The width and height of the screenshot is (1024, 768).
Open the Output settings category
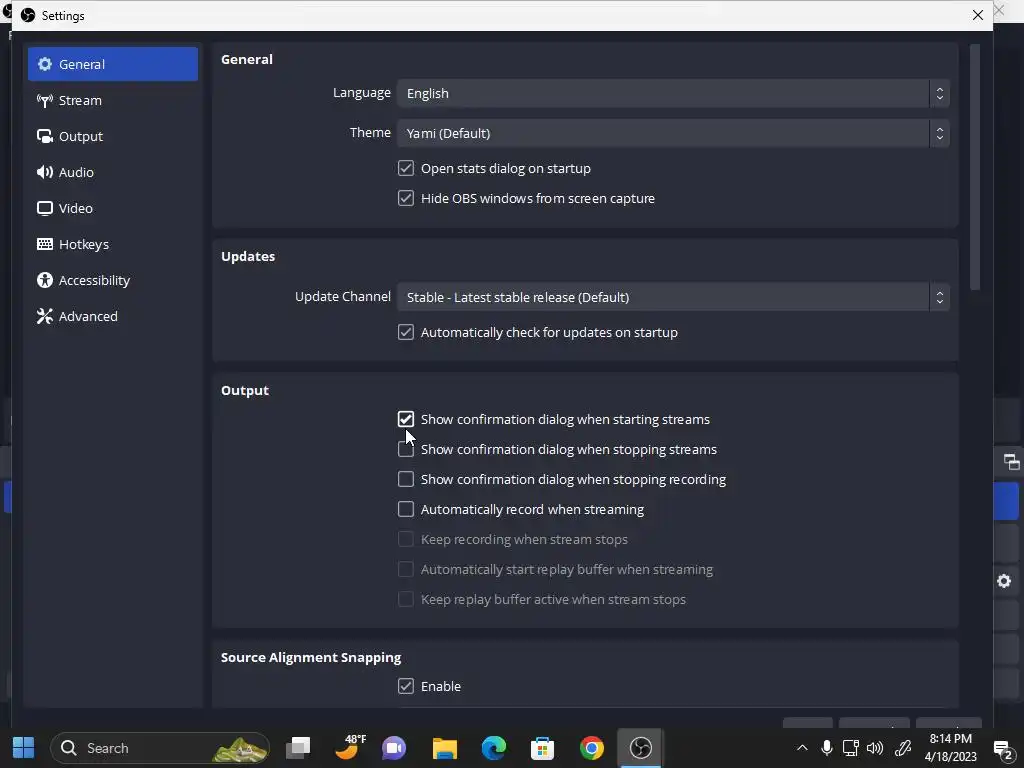pyautogui.click(x=112, y=136)
